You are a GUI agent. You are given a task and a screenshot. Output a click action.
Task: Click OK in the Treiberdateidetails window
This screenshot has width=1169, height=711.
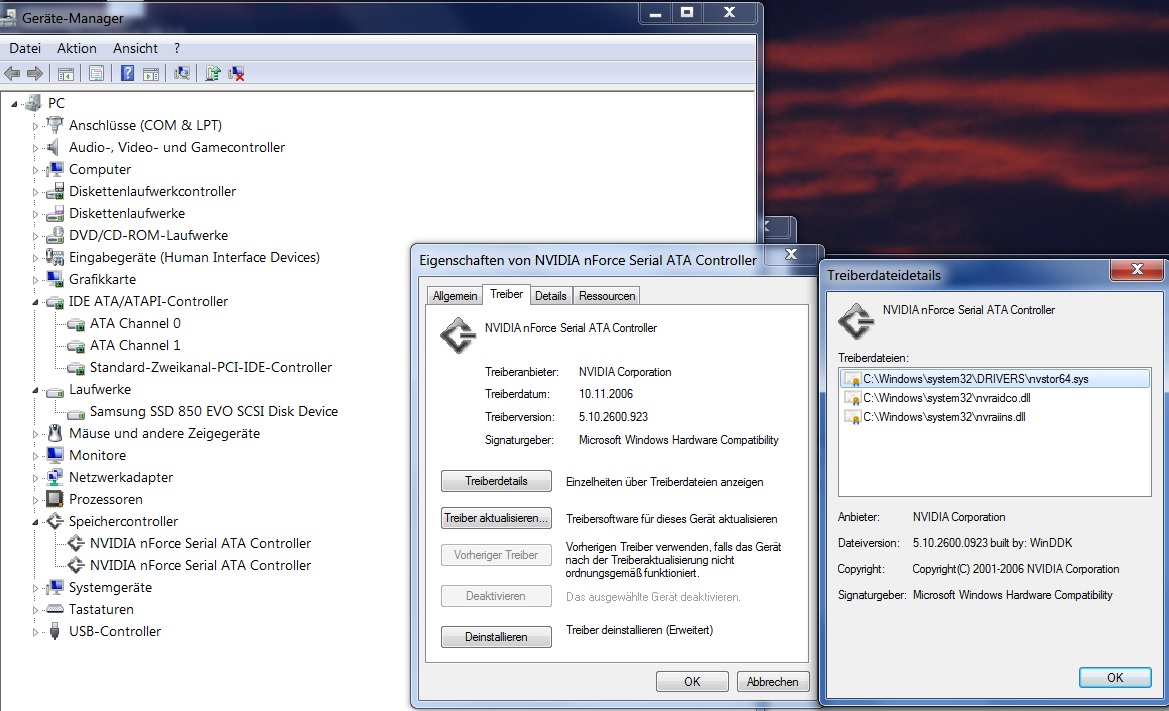pos(1115,677)
